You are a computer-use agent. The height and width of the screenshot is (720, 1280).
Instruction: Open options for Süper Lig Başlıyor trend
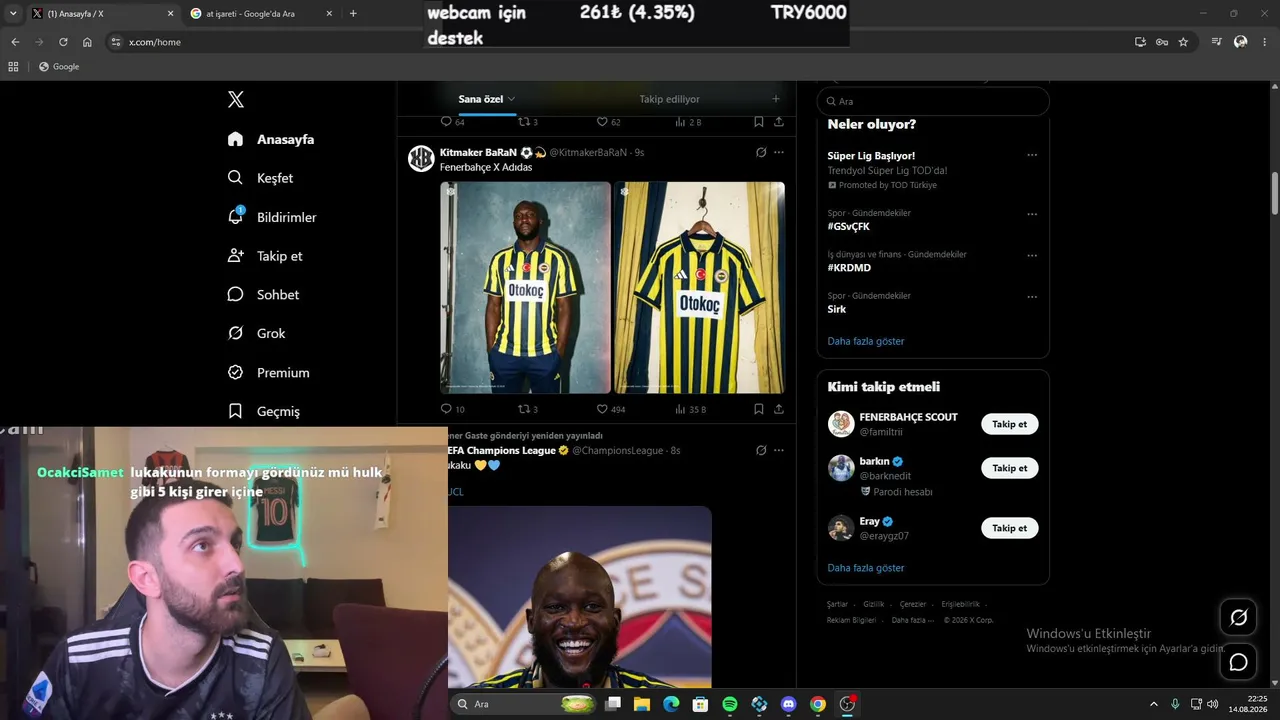(x=1032, y=155)
